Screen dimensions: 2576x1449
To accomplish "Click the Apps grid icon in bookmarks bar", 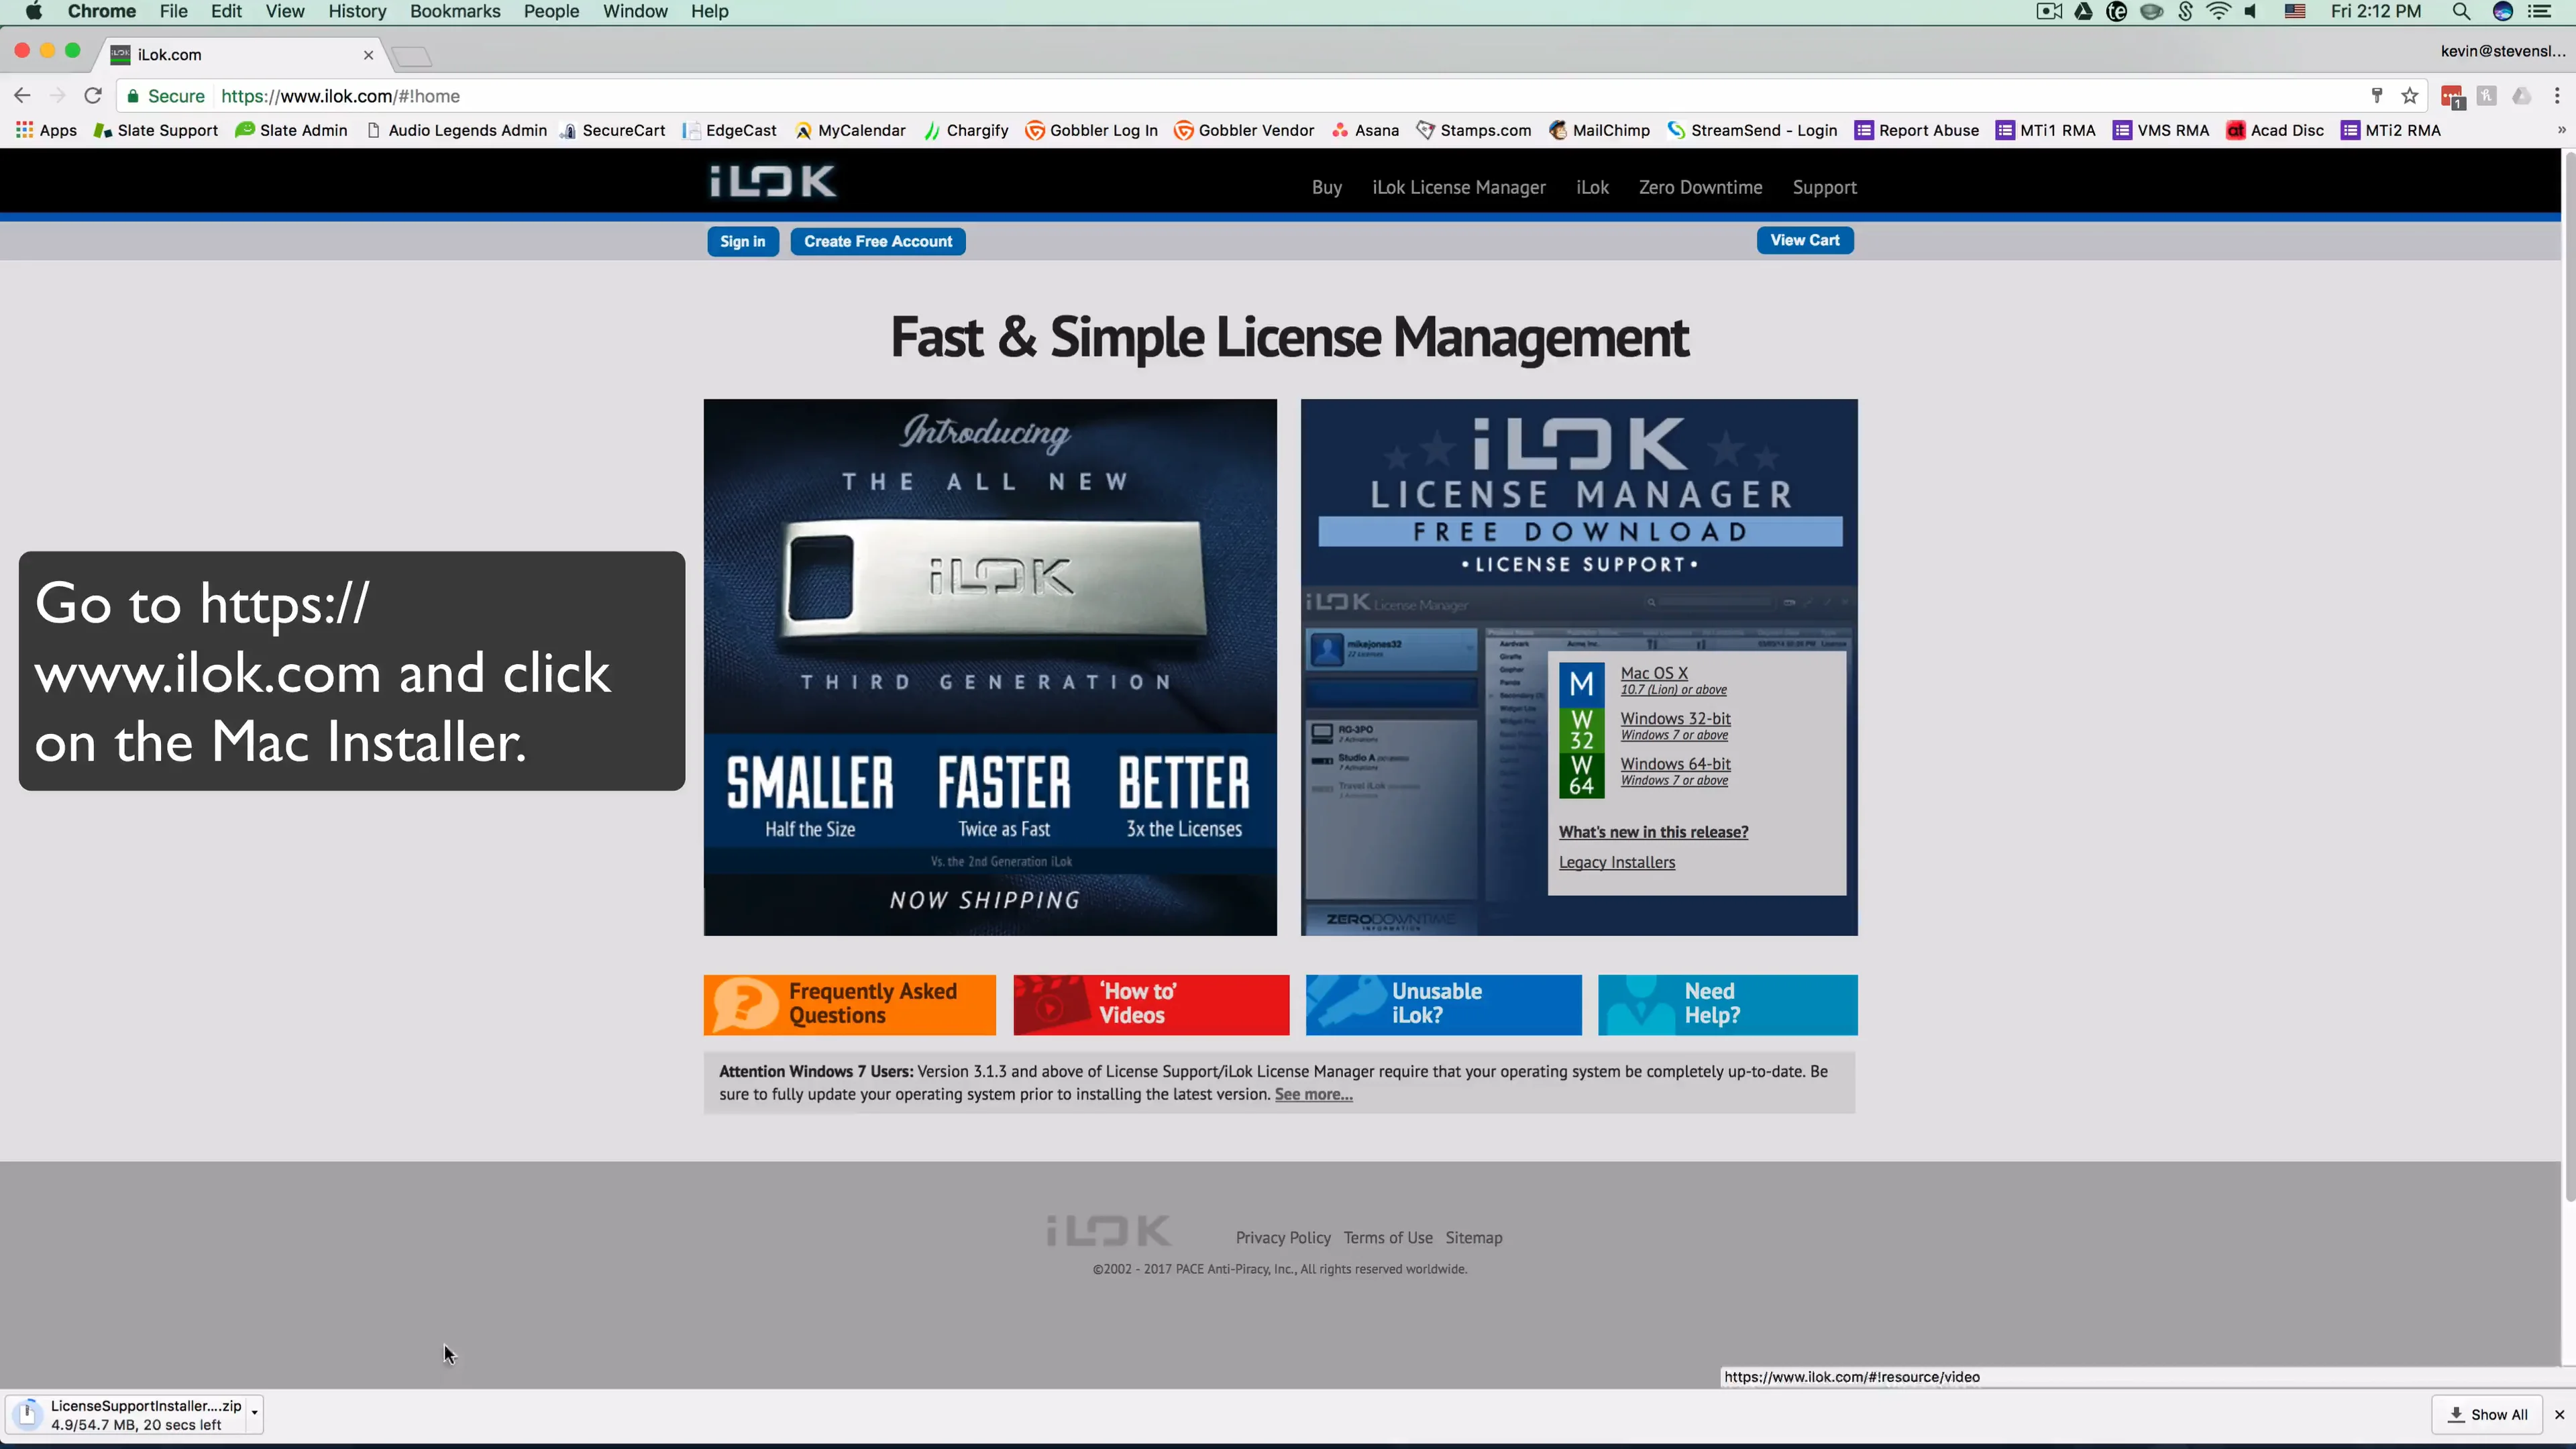I will tap(25, 130).
